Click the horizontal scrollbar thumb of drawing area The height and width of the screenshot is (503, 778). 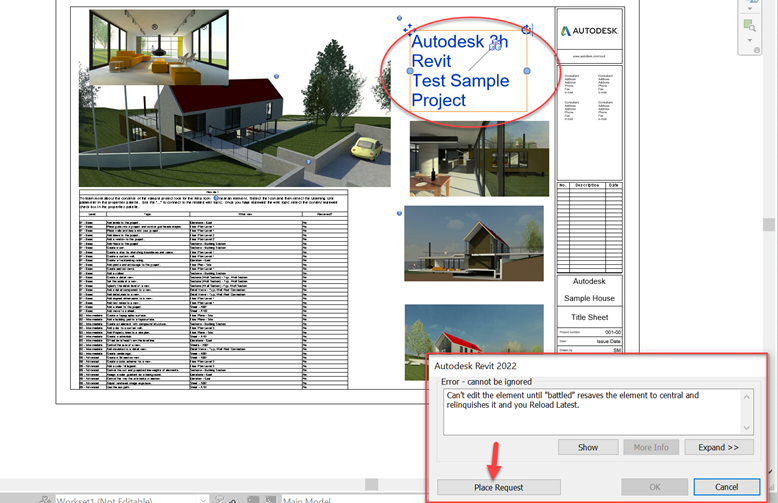tap(372, 484)
